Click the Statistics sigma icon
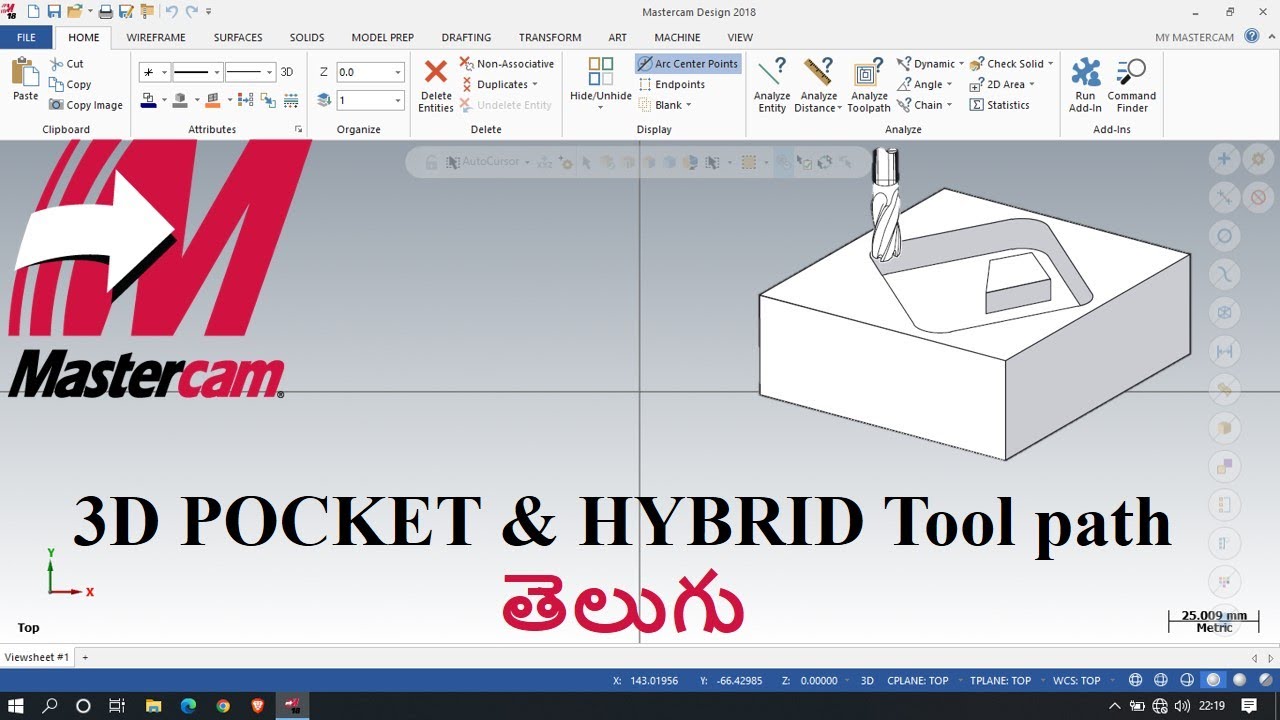The height and width of the screenshot is (720, 1280). [977, 105]
